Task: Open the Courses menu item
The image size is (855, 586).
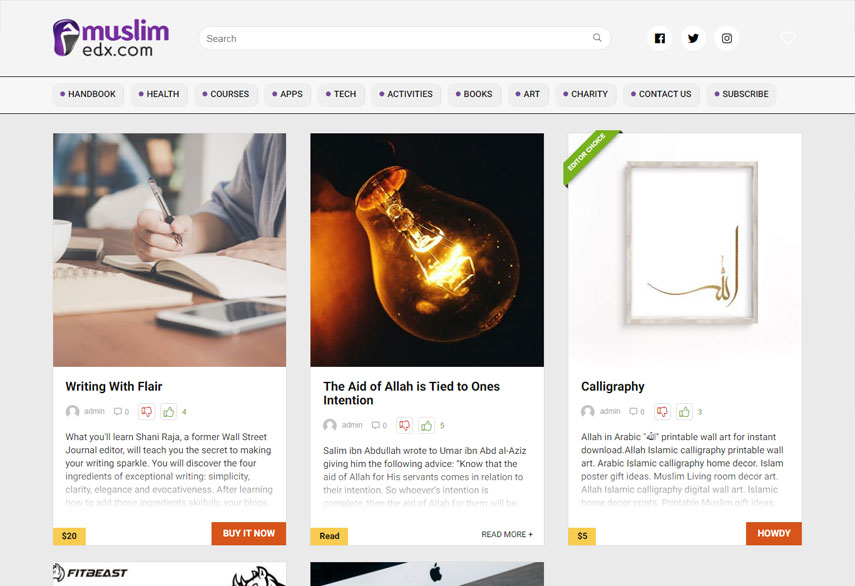Action: tap(226, 94)
